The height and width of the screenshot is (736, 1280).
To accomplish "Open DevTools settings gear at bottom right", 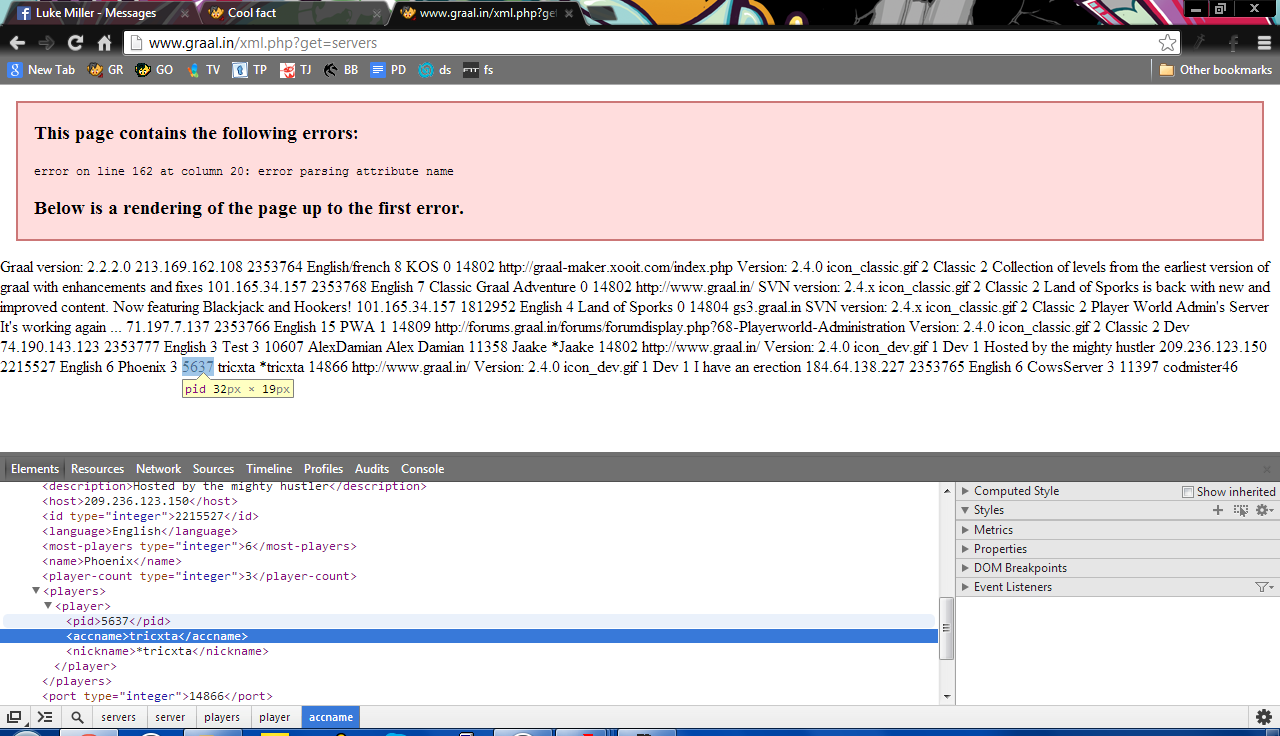I will (1264, 717).
